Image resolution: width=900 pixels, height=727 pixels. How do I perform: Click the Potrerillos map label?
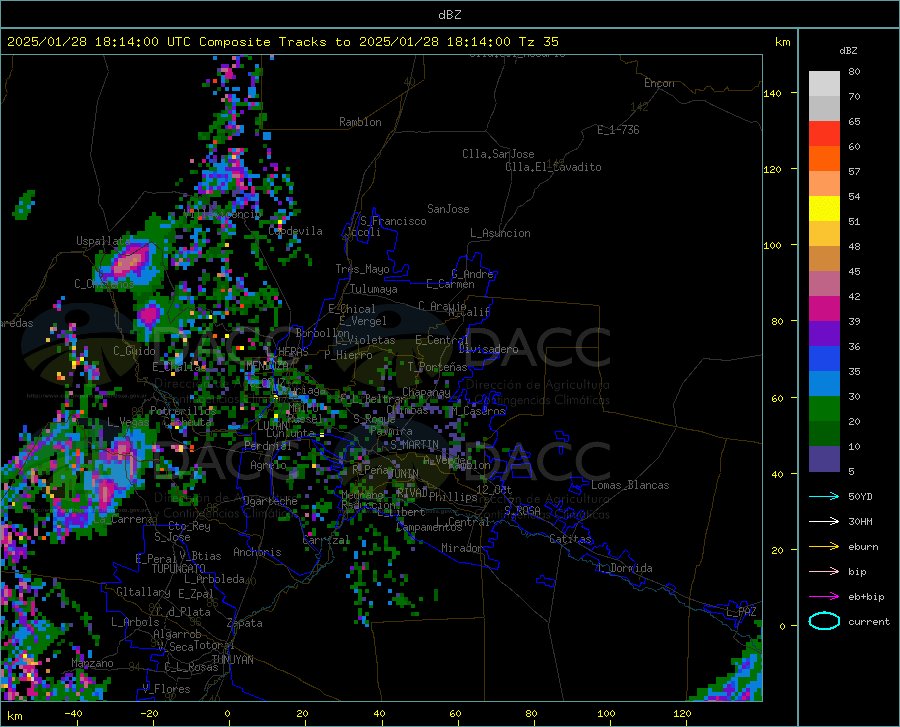click(x=183, y=410)
